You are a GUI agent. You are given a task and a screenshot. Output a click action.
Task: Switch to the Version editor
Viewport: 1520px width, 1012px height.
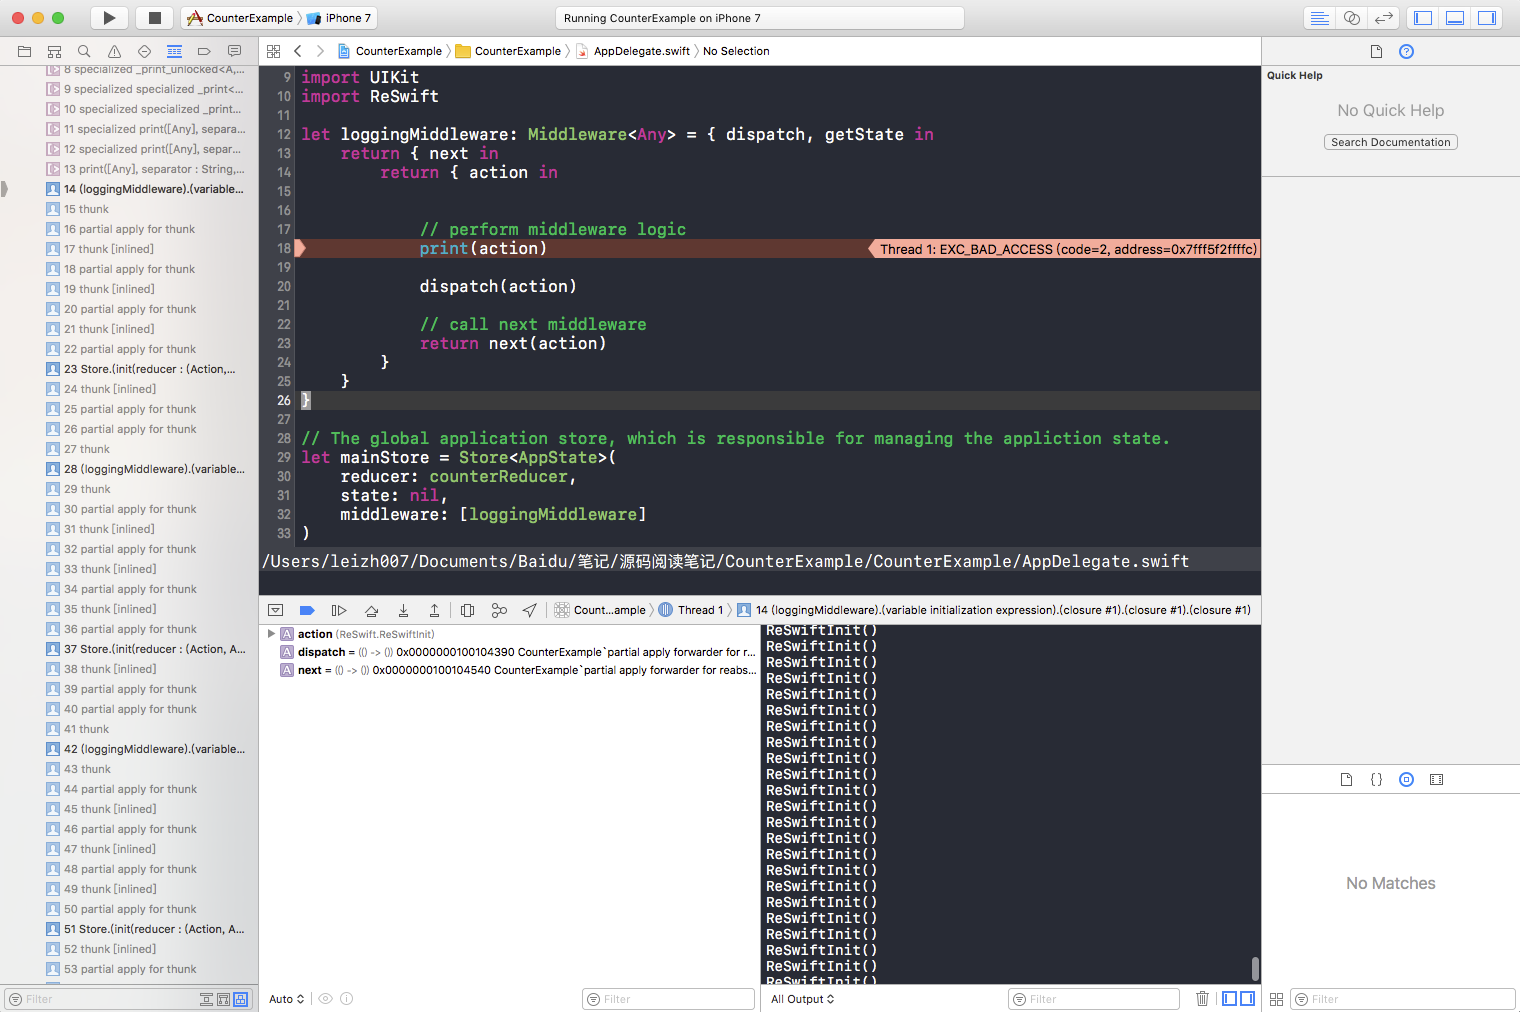point(1384,18)
